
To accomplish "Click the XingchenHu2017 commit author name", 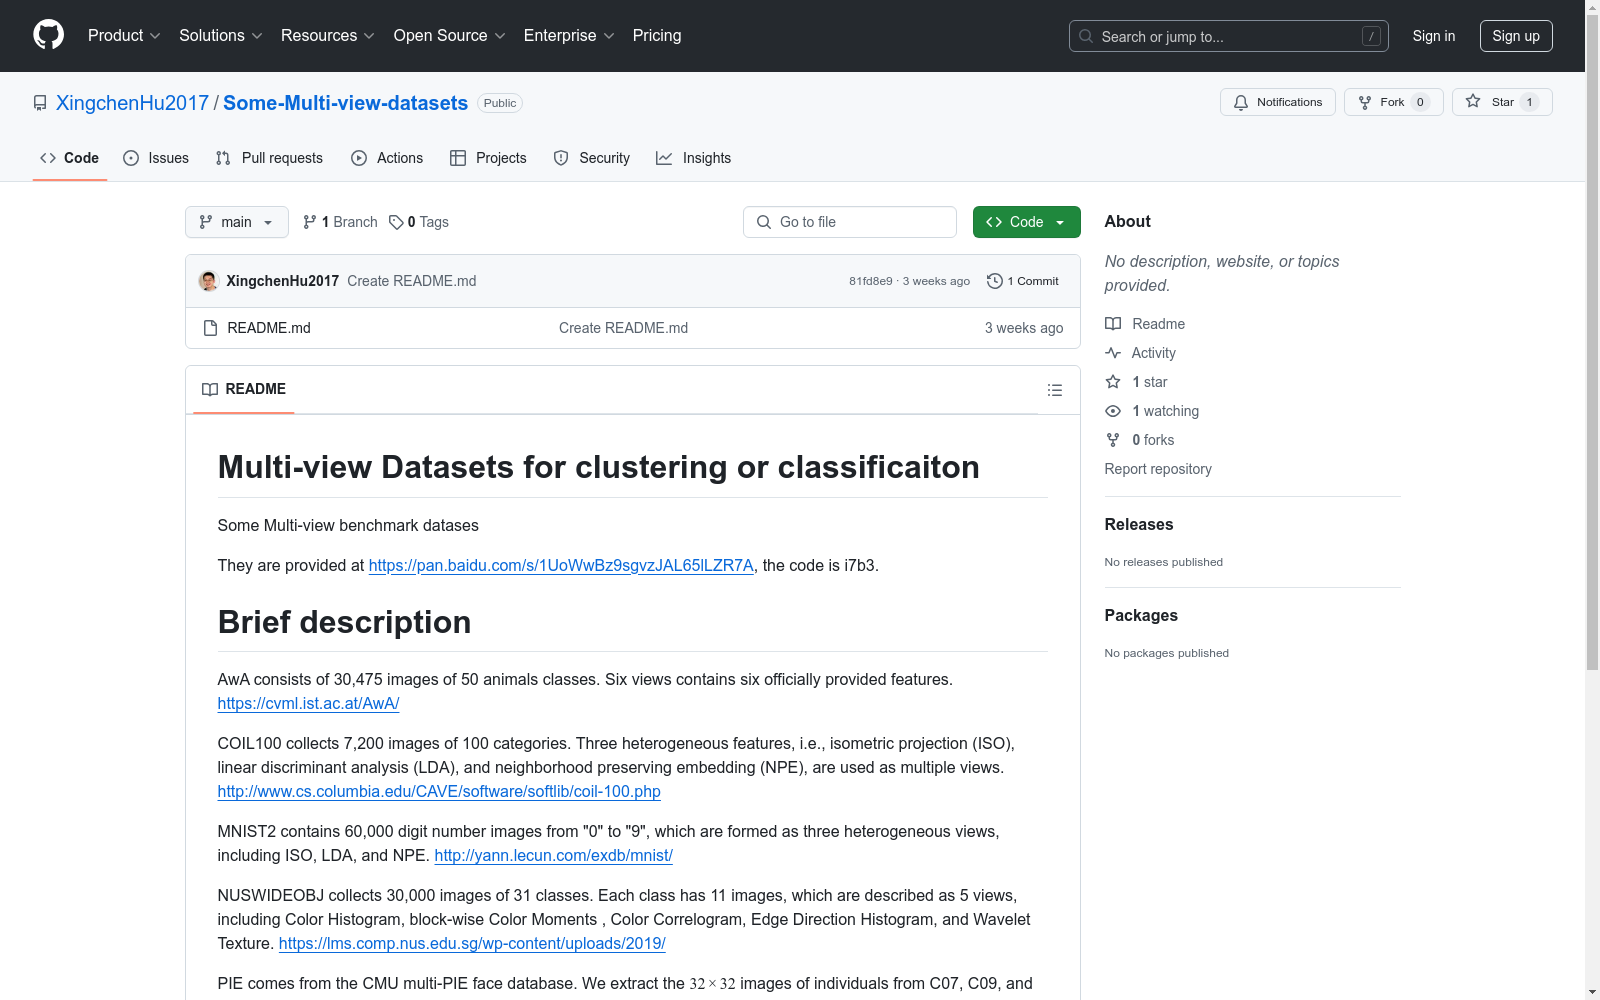I will 283,281.
